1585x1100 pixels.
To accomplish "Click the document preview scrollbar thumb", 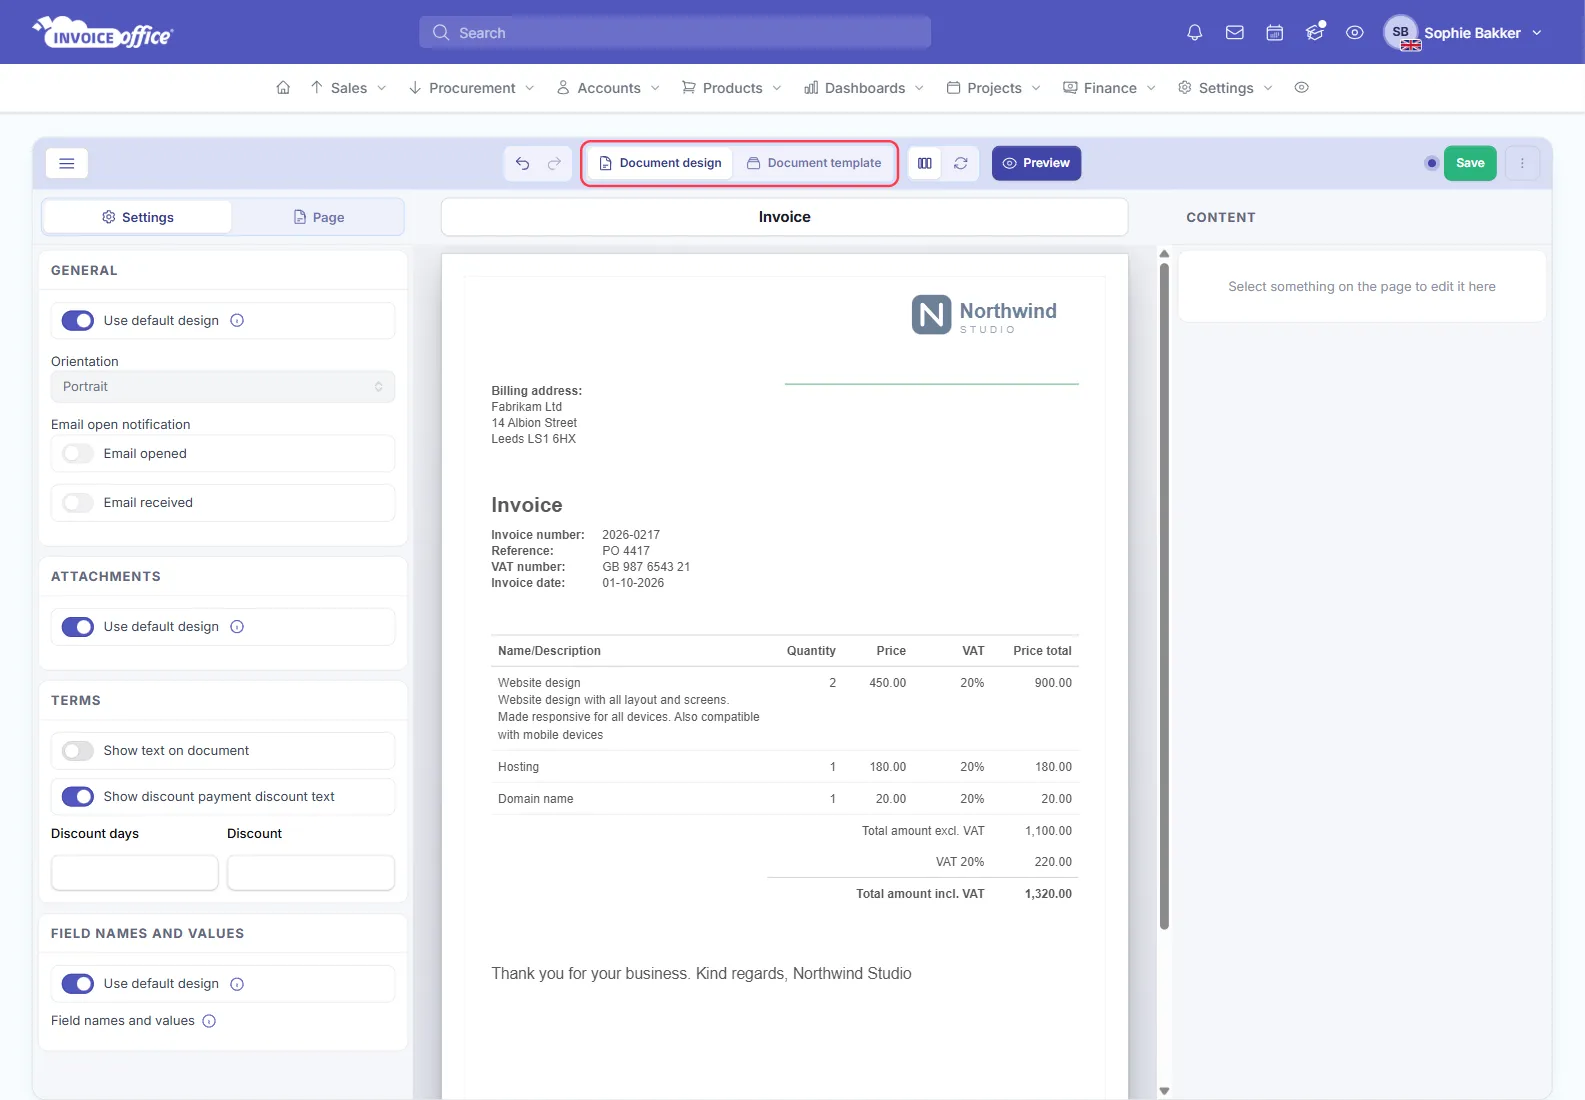I will (x=1164, y=596).
